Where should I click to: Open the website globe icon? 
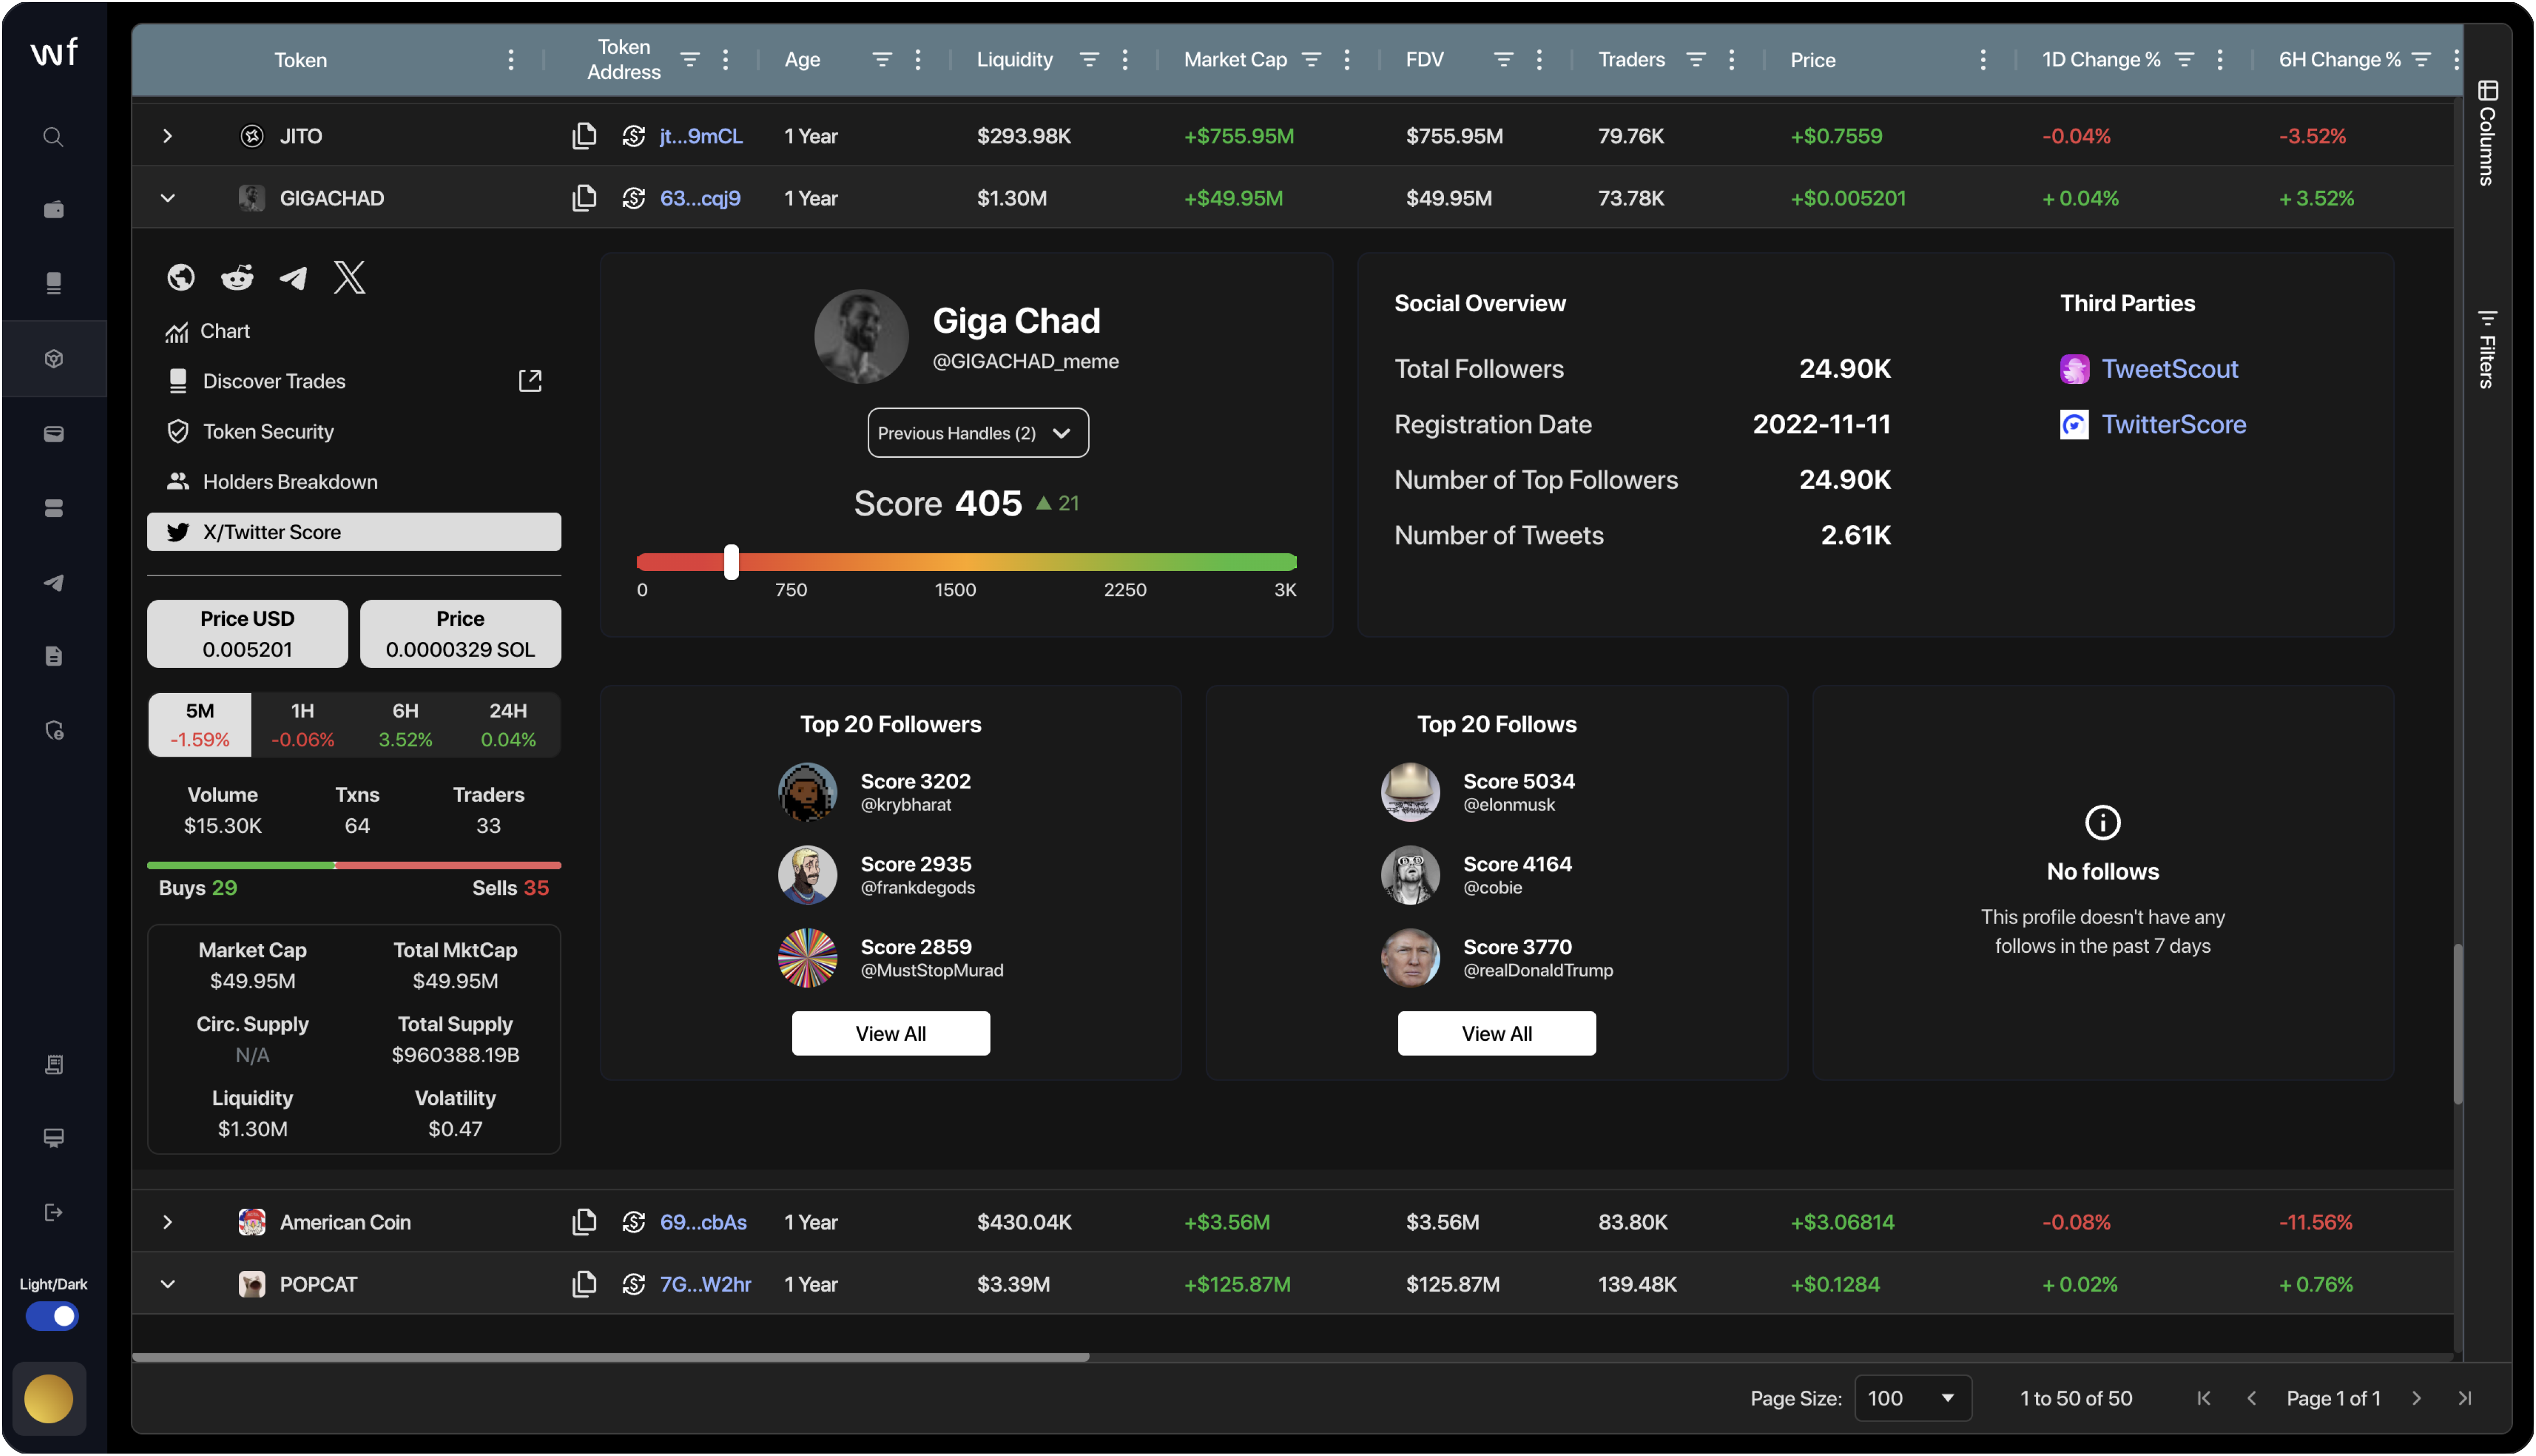click(181, 277)
